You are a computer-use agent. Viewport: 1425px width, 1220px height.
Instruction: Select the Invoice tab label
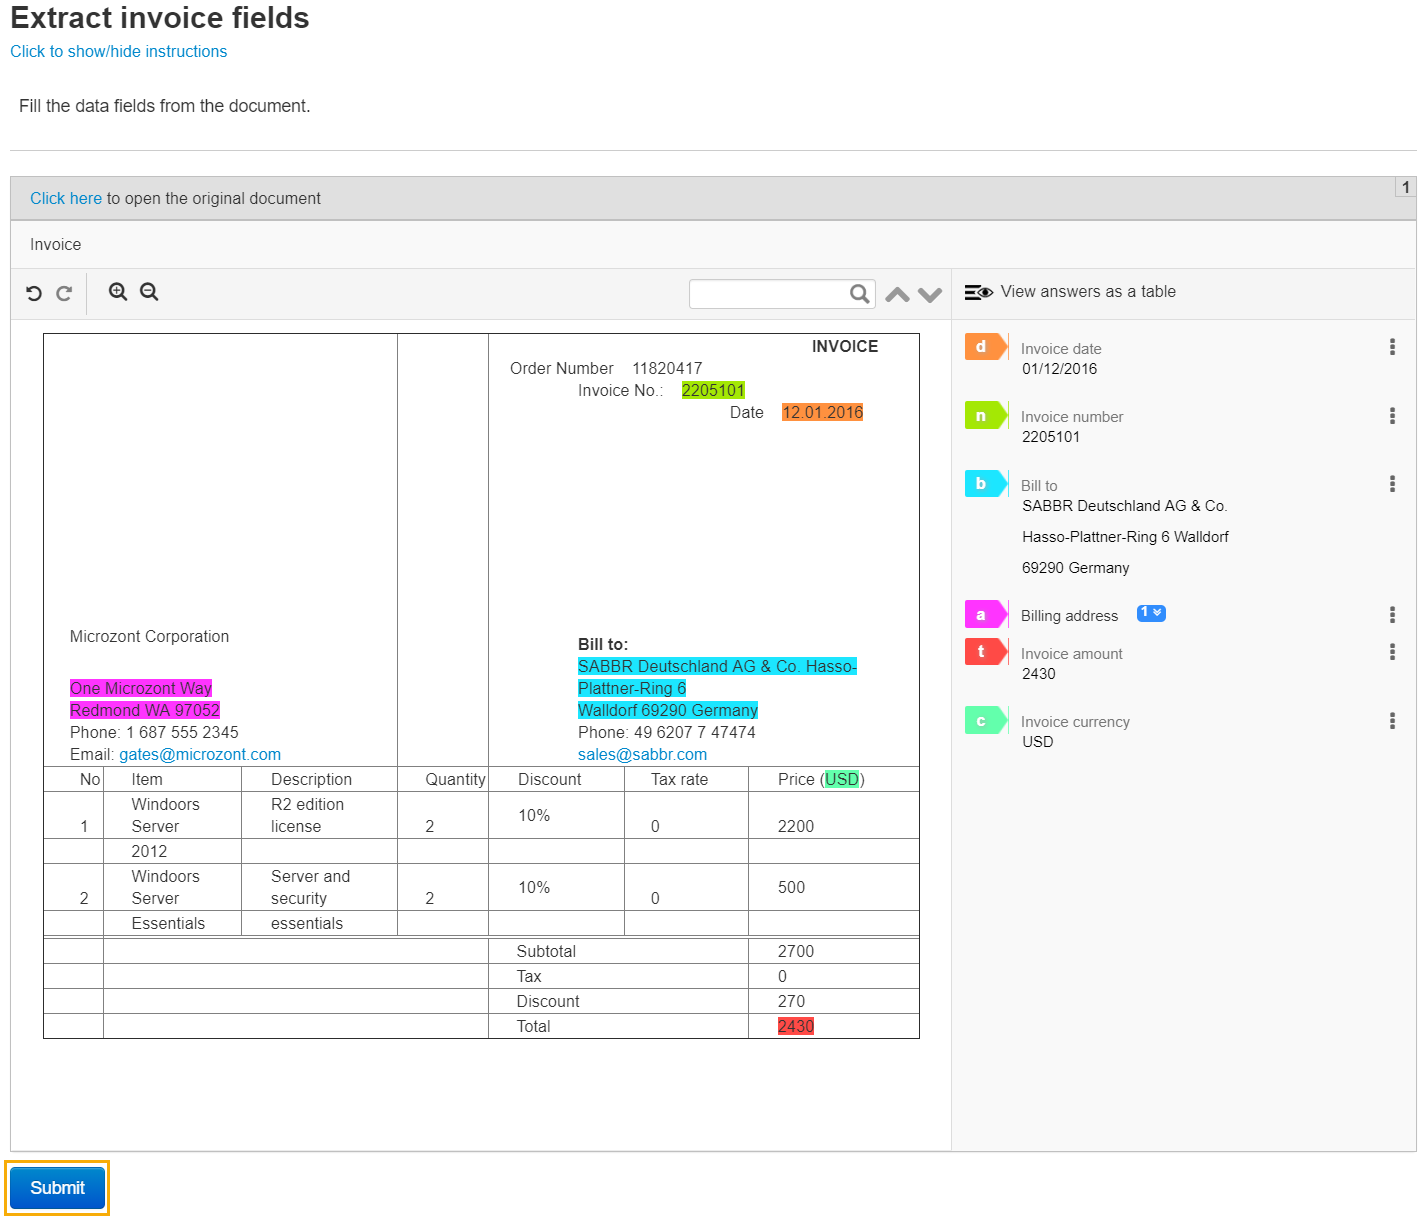click(x=56, y=245)
